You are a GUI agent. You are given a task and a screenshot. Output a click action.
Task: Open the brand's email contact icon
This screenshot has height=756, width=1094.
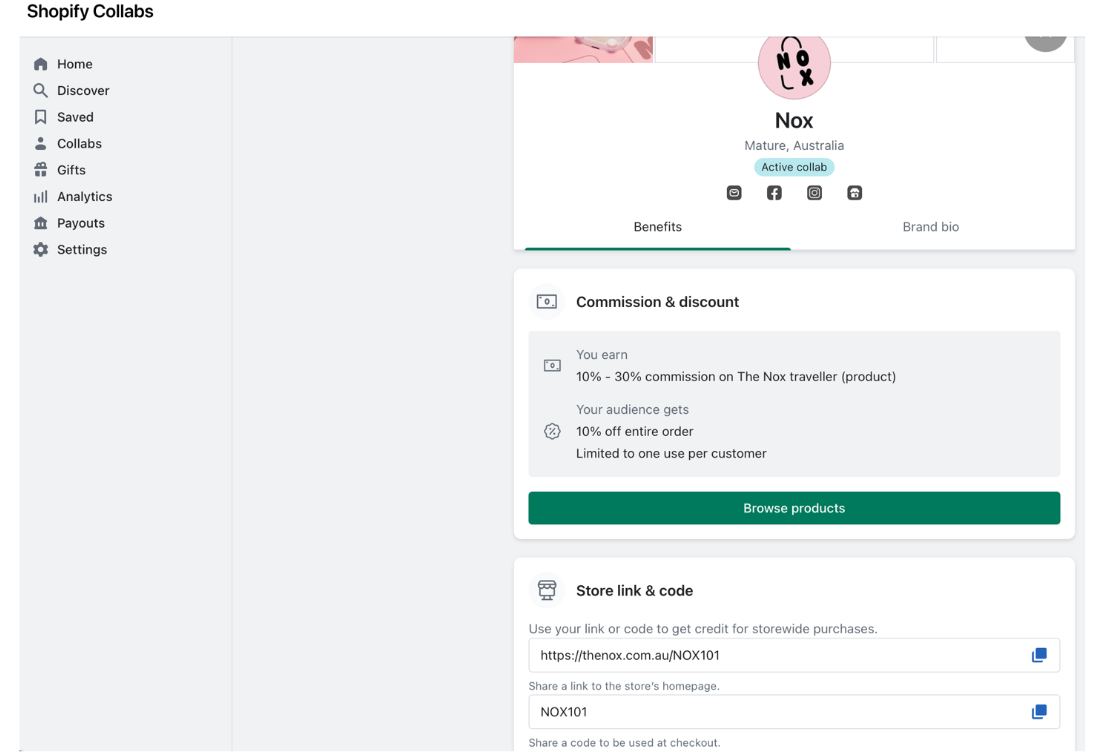point(734,193)
